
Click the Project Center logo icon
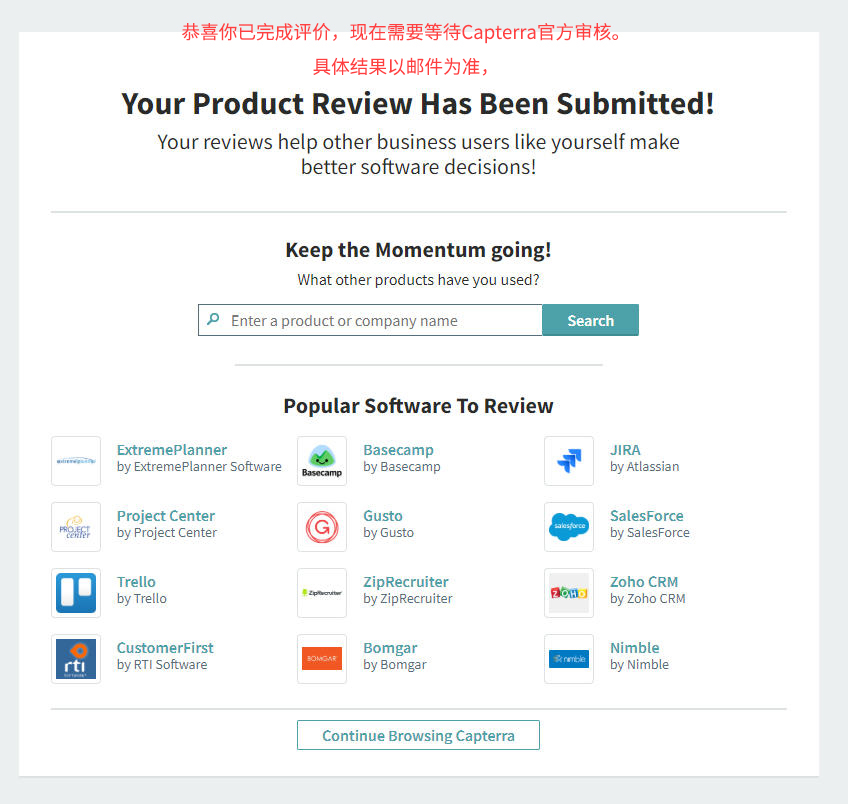click(x=76, y=527)
